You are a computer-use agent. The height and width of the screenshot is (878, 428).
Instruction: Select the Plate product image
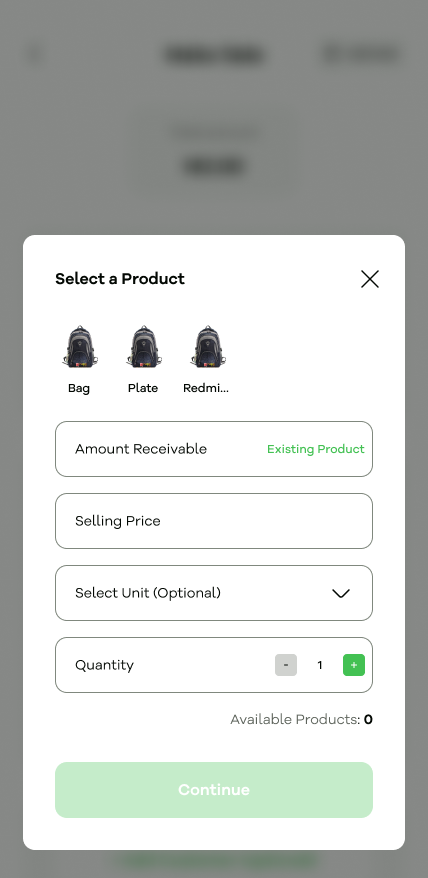(x=143, y=347)
